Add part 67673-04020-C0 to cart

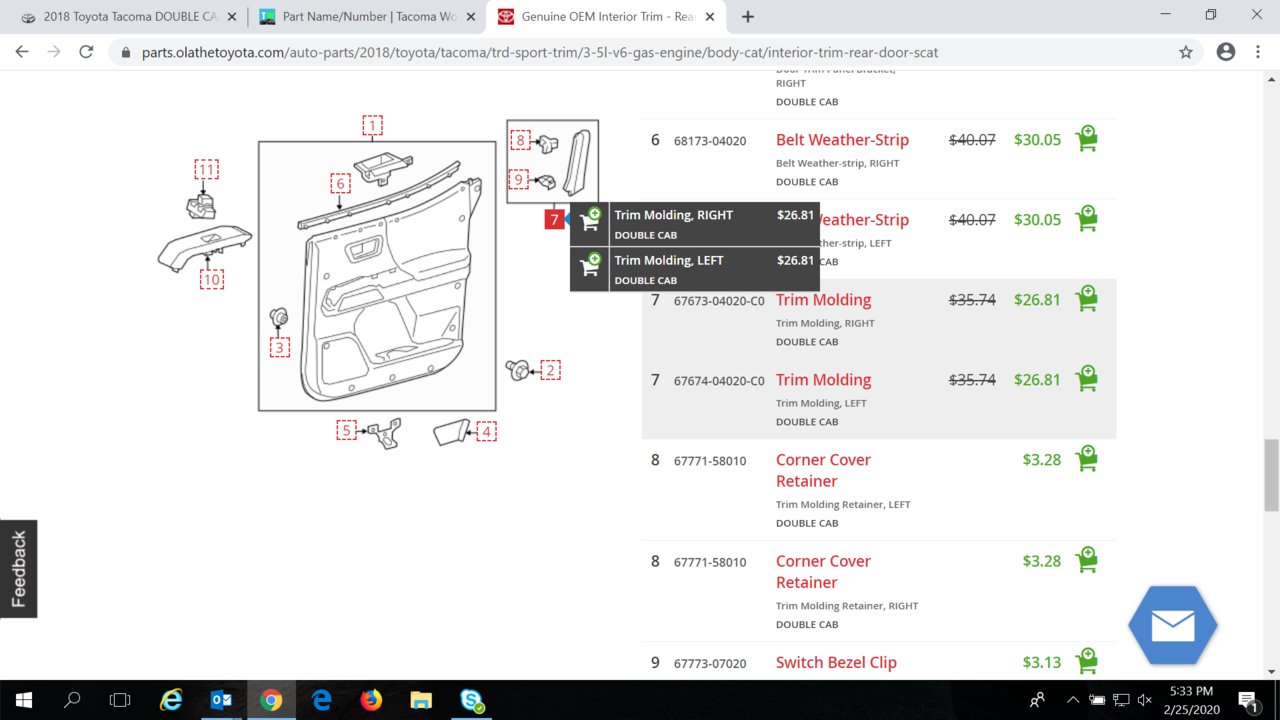tap(1086, 298)
